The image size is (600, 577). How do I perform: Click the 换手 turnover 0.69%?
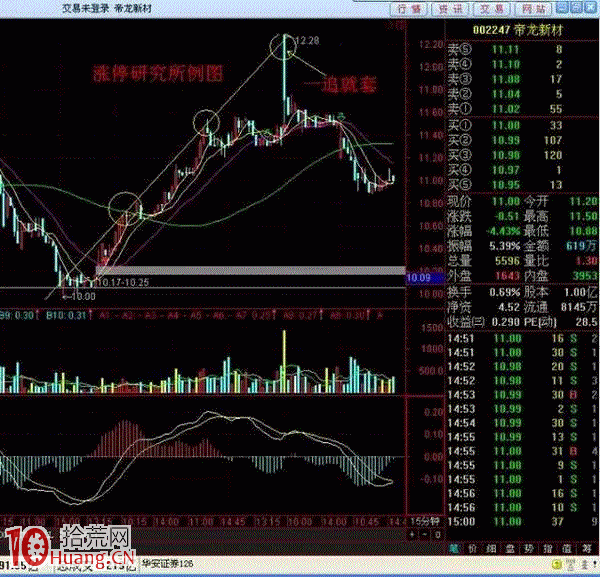point(505,292)
